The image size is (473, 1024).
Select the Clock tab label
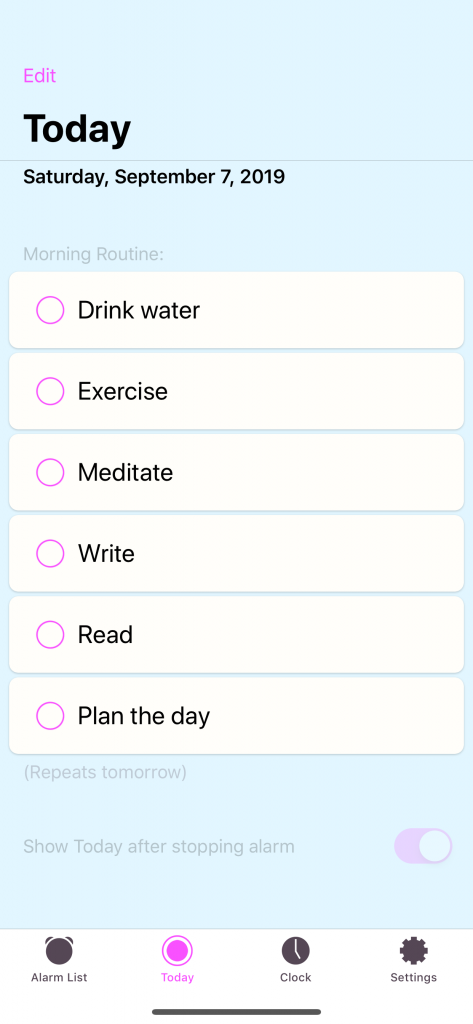pos(295,978)
